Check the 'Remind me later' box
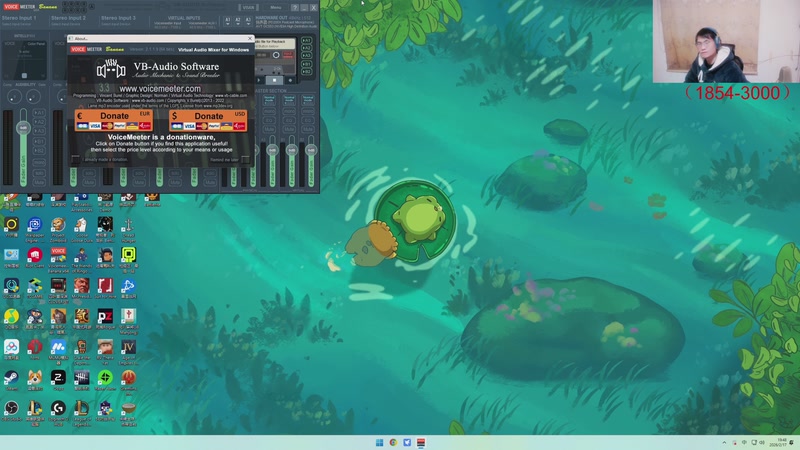 pos(245,160)
